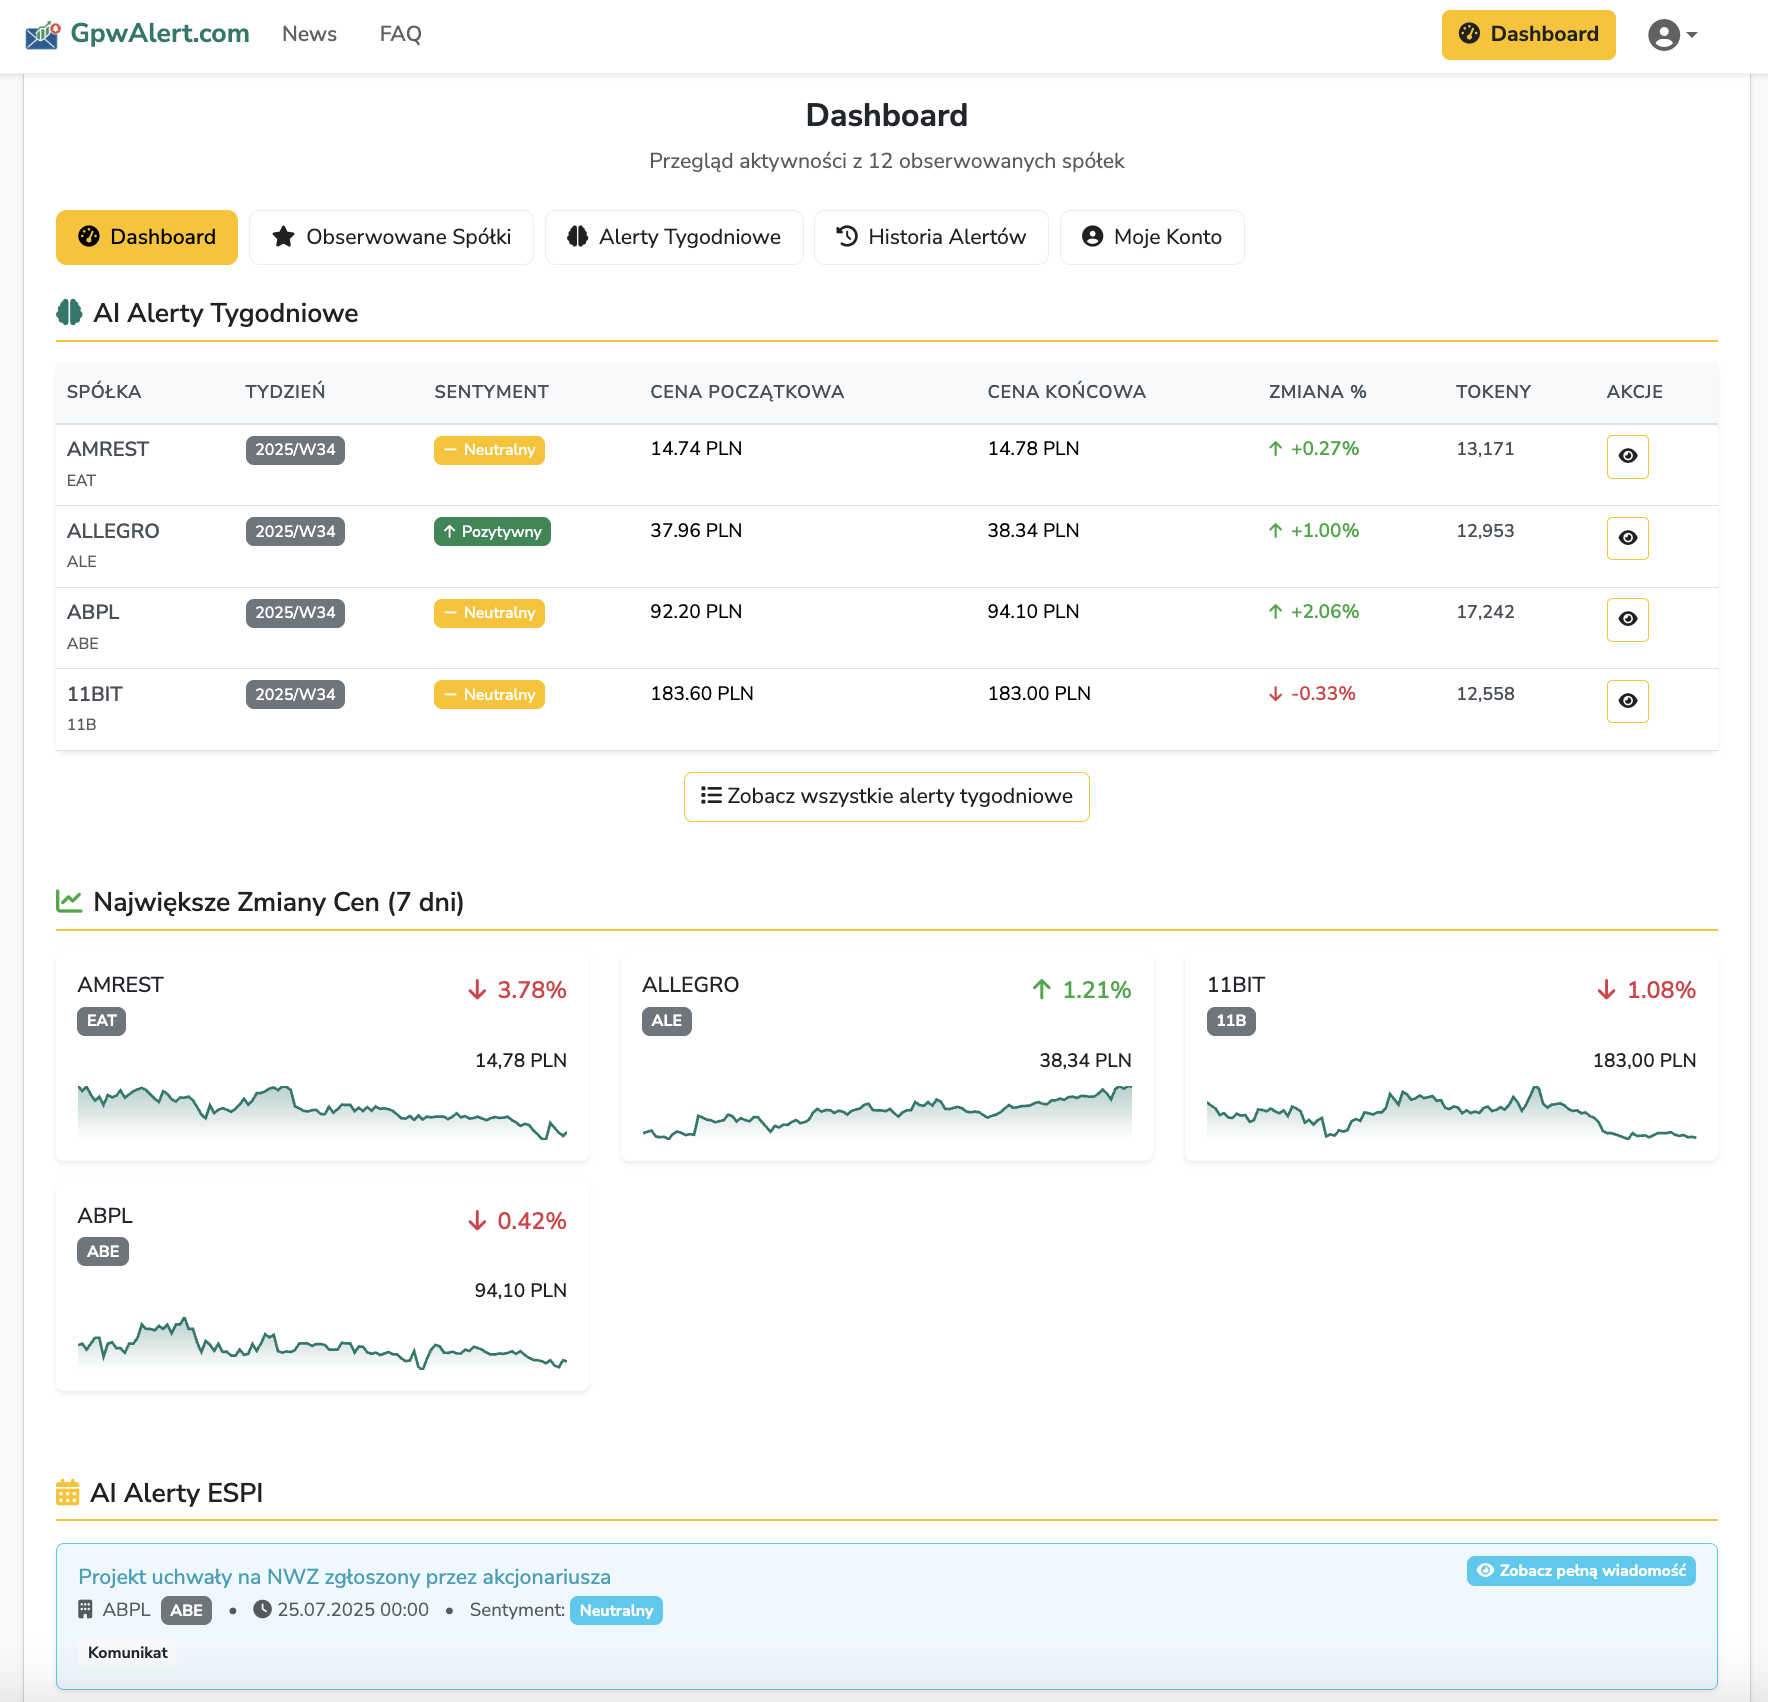Click the 1.08% drop indicator on 11BIT card
The image size is (1768, 1702).
click(x=1646, y=990)
